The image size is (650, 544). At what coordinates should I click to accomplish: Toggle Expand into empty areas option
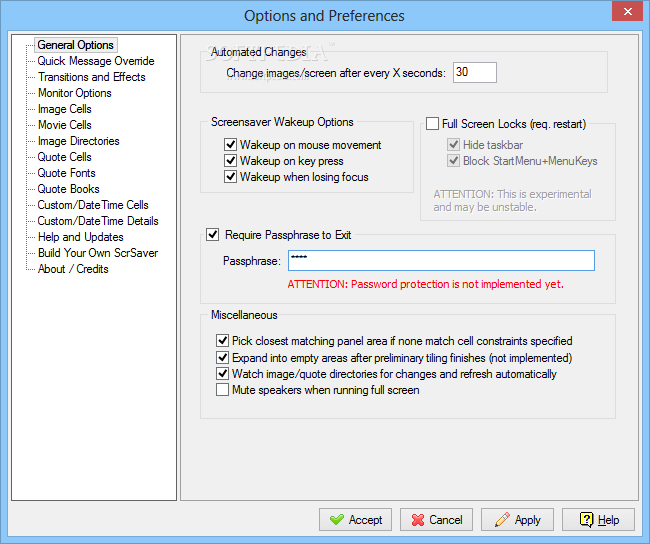click(223, 357)
